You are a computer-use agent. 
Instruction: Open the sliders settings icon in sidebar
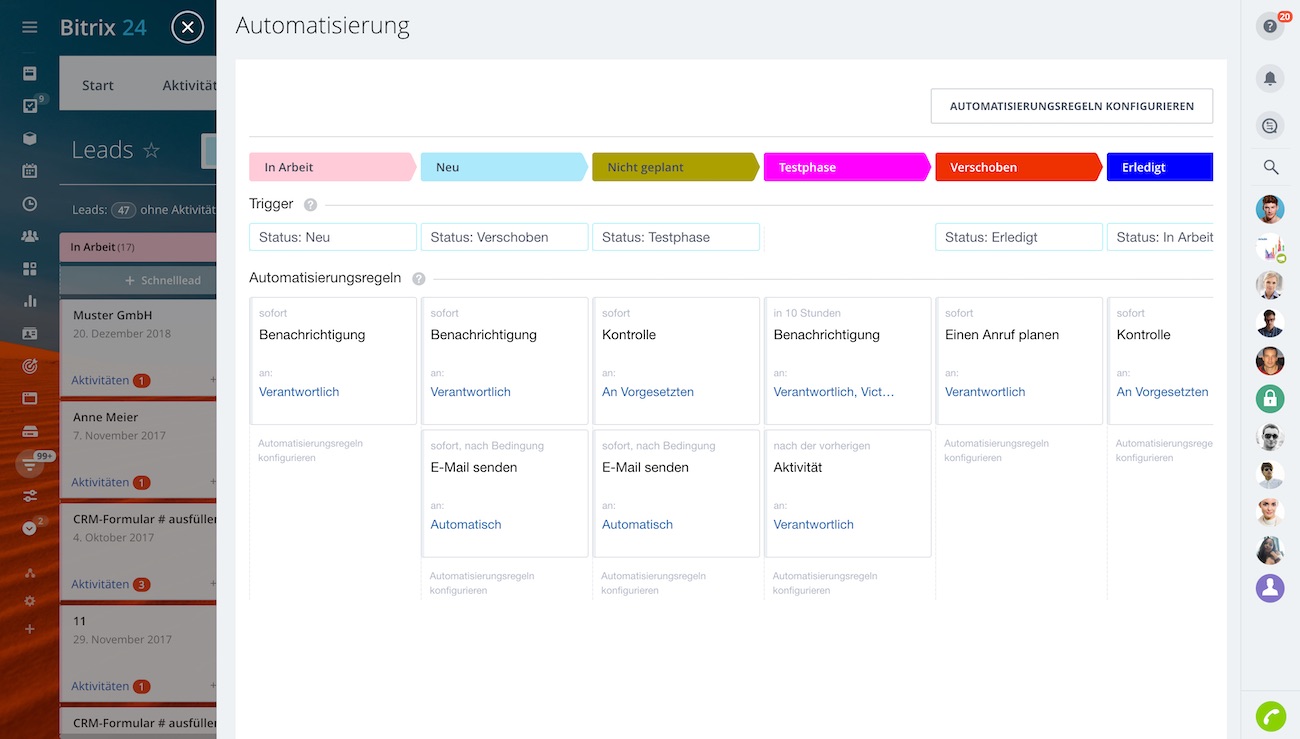[x=30, y=496]
